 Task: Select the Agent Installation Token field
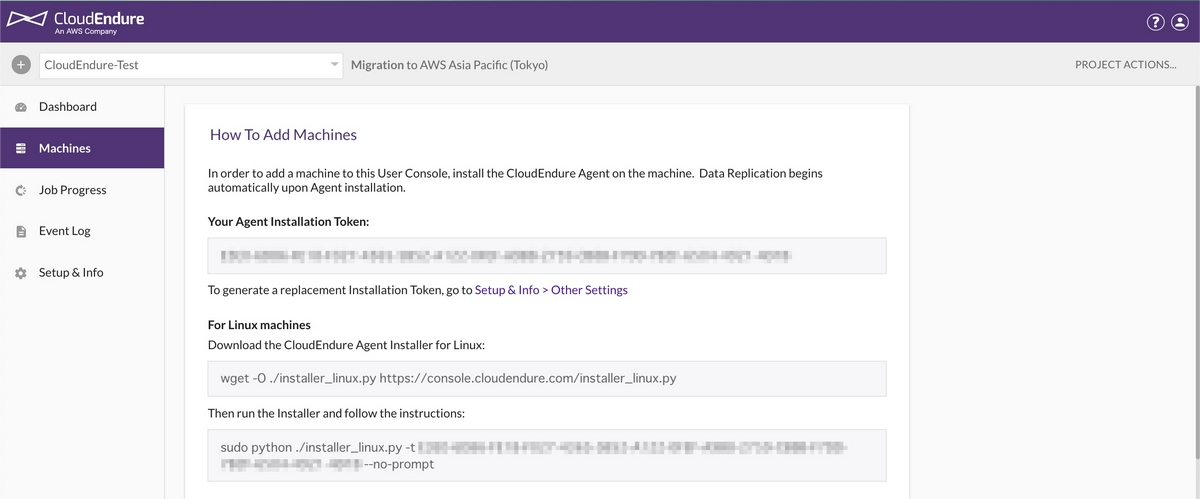click(x=547, y=256)
